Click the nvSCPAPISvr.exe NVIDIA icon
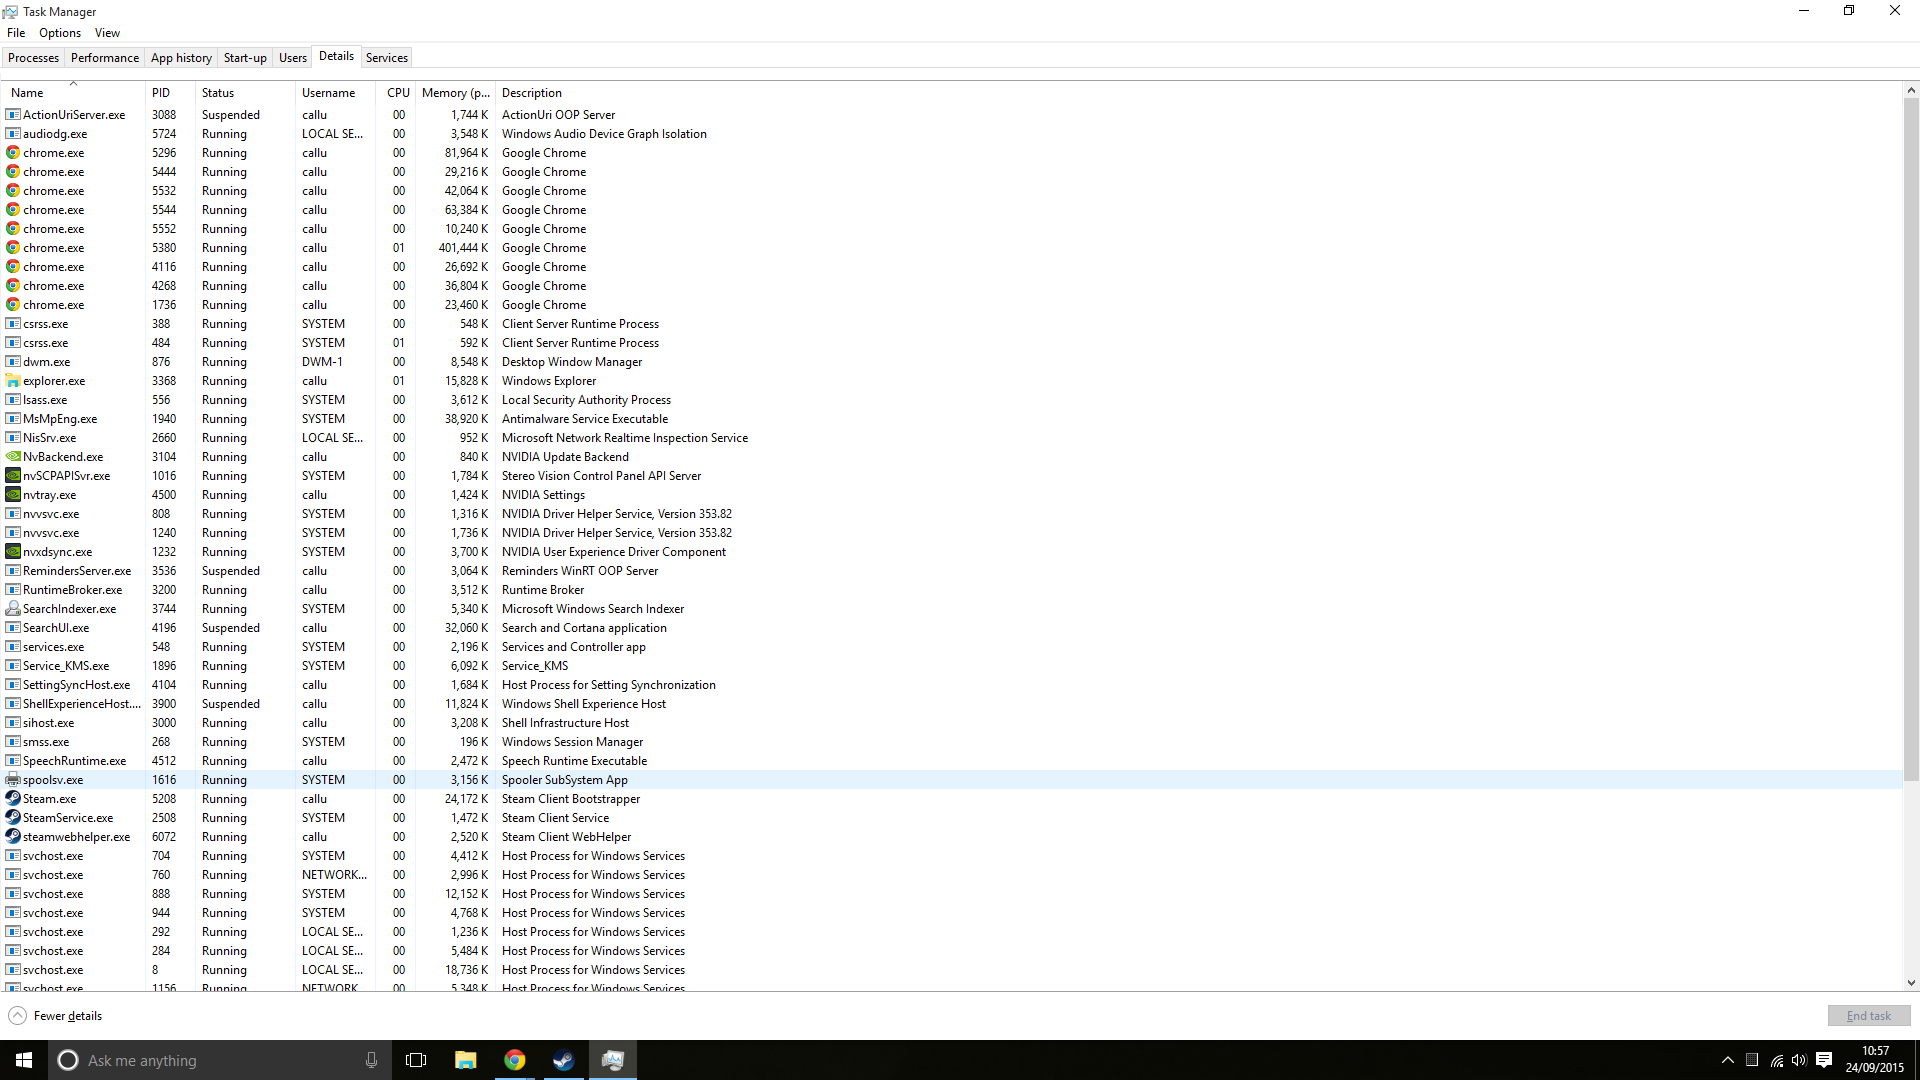Image resolution: width=1920 pixels, height=1080 pixels. [x=13, y=476]
